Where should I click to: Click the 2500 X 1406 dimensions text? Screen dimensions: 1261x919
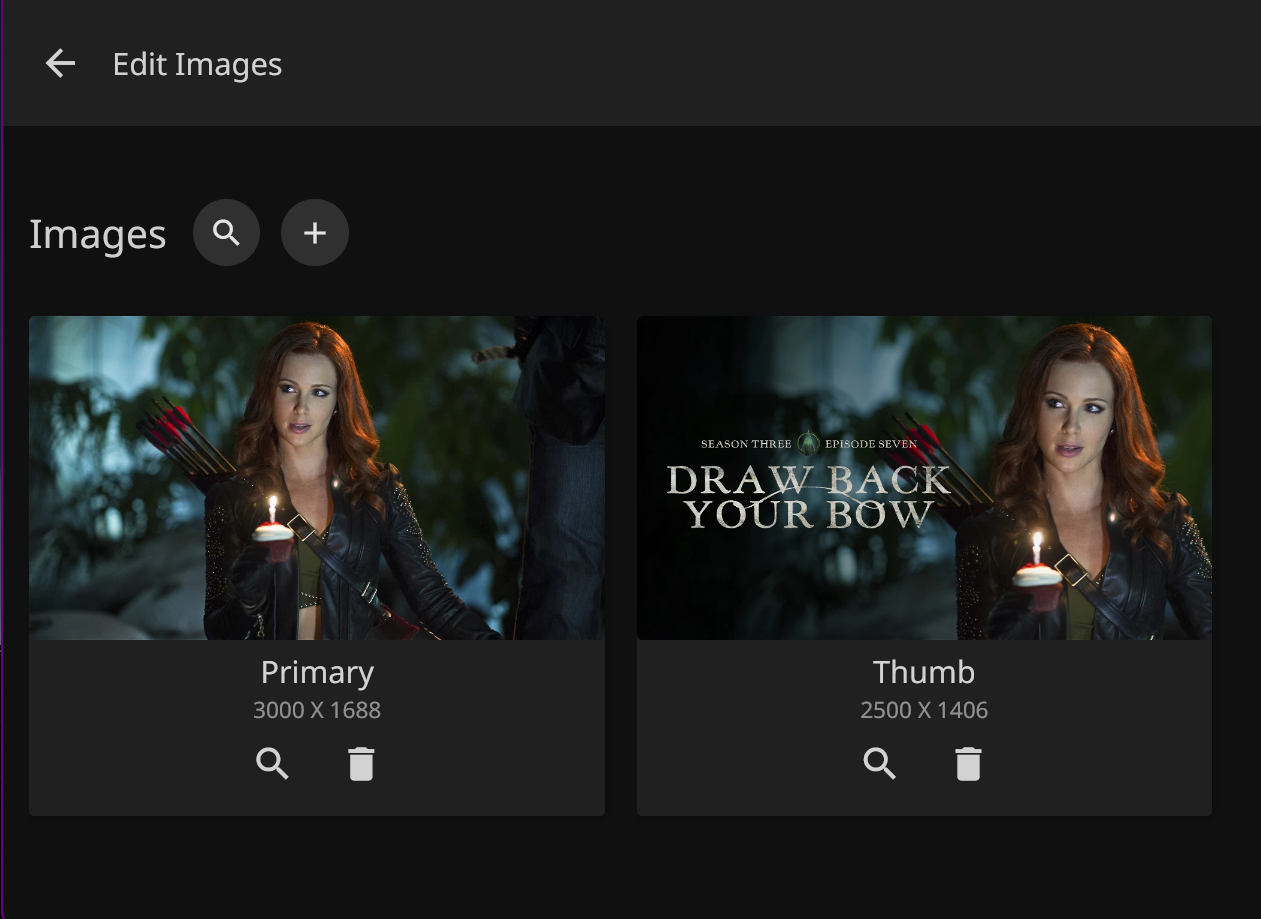924,710
